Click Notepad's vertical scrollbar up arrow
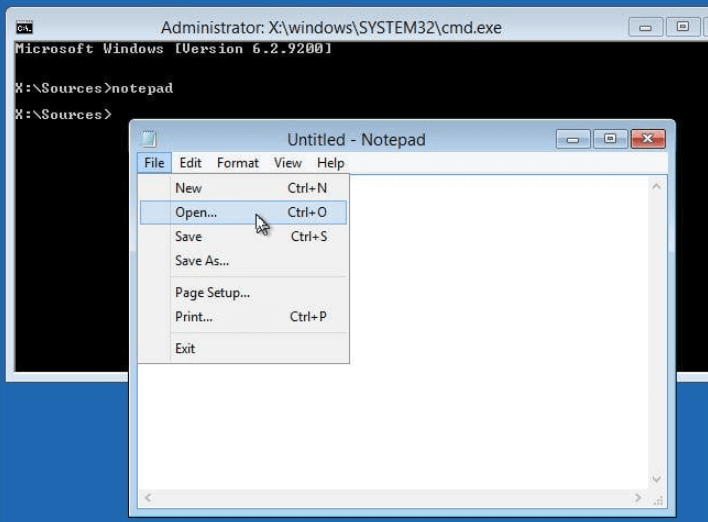 tap(657, 186)
